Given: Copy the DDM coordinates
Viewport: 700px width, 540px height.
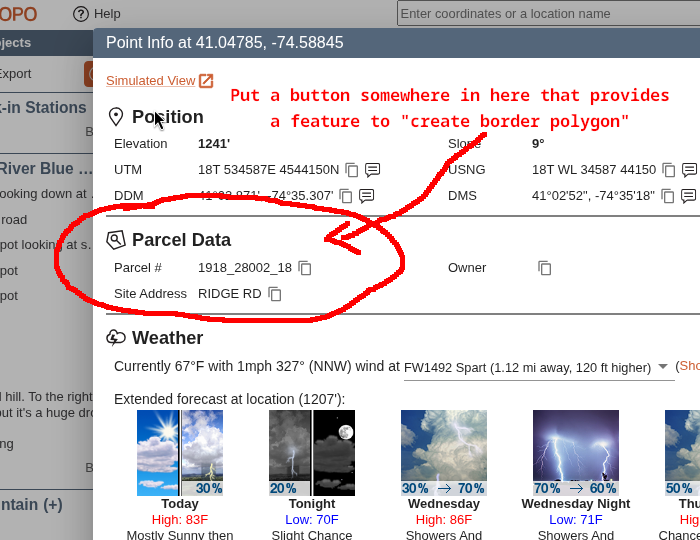Looking at the screenshot, I should (347, 196).
